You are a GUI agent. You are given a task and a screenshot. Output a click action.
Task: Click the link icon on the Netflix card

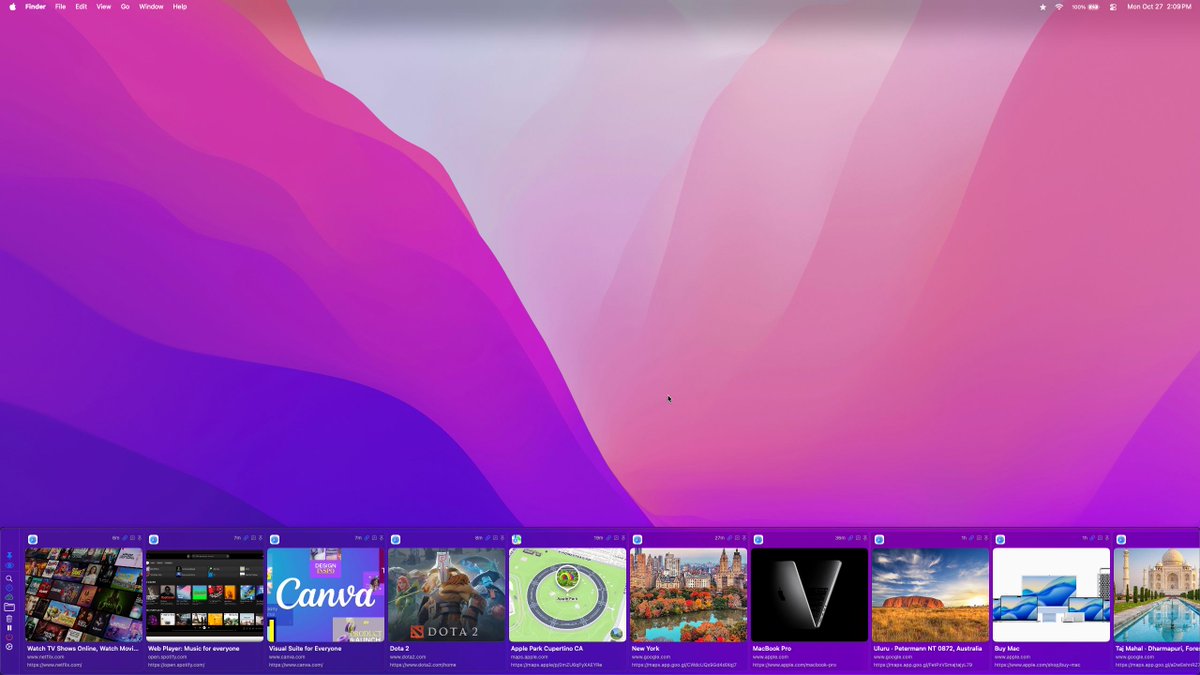pos(125,538)
